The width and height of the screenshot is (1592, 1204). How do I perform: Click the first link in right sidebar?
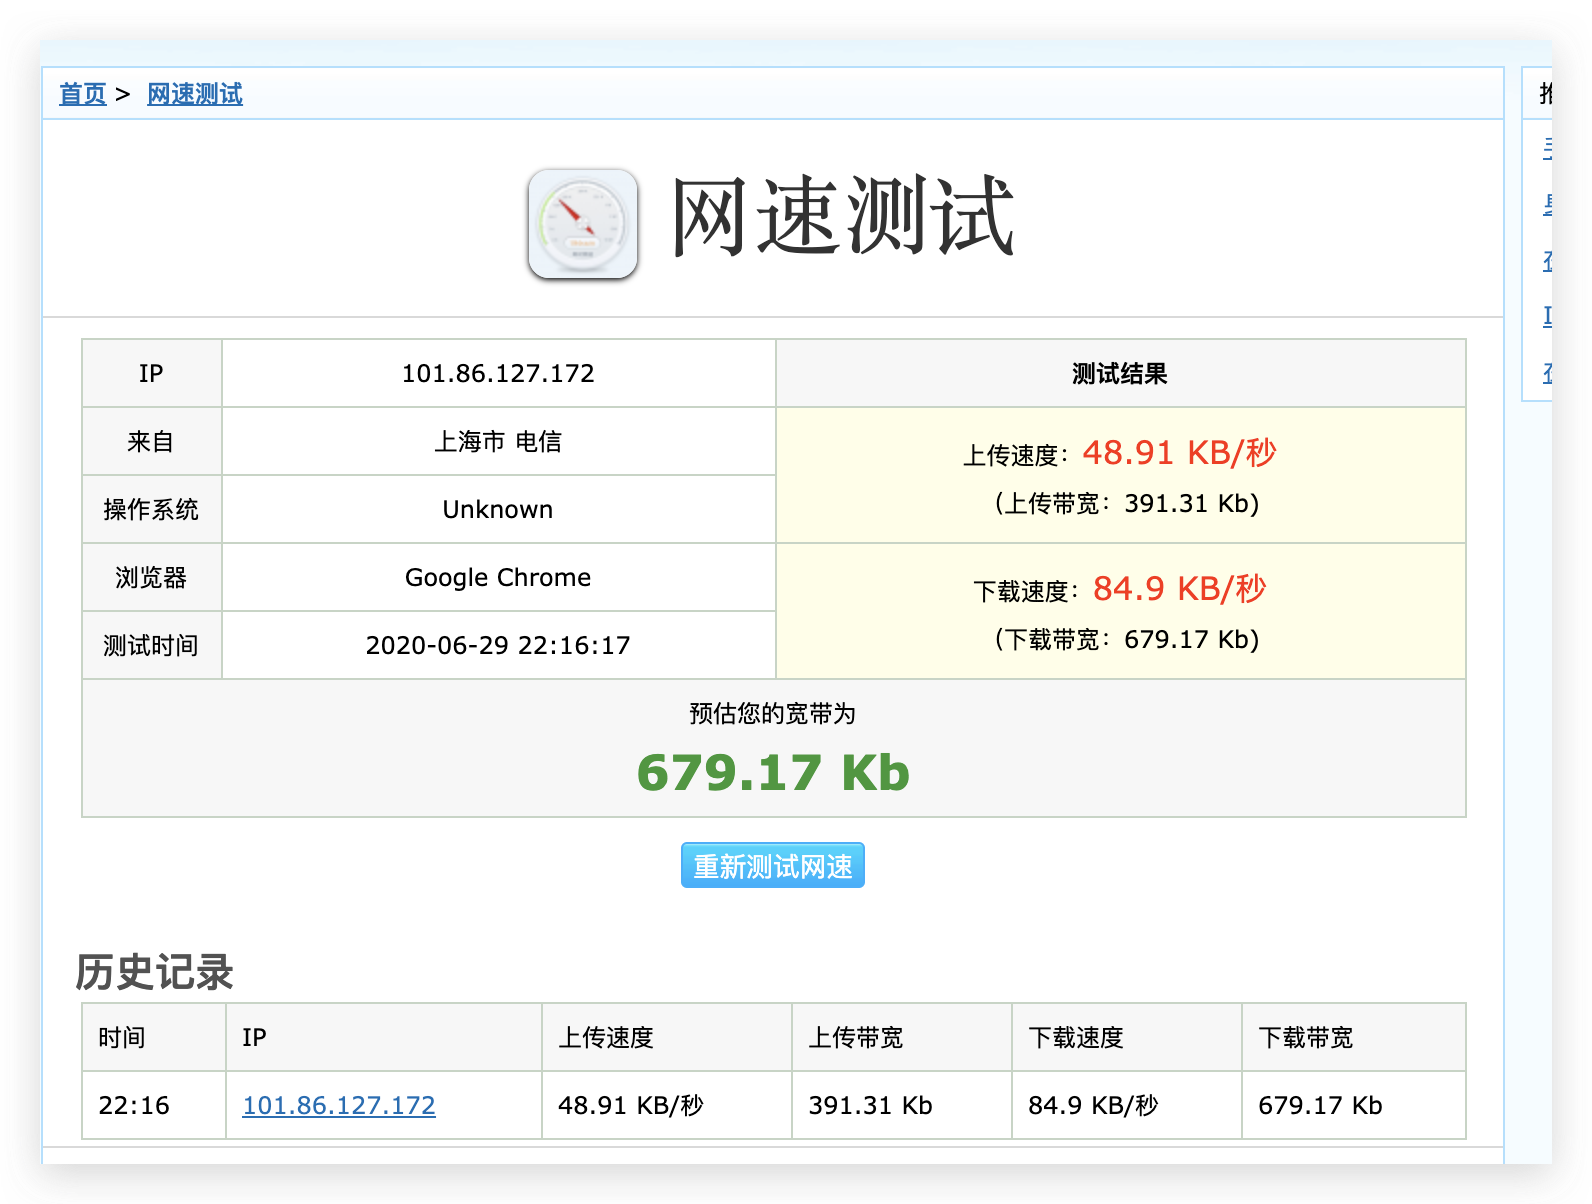1547,149
